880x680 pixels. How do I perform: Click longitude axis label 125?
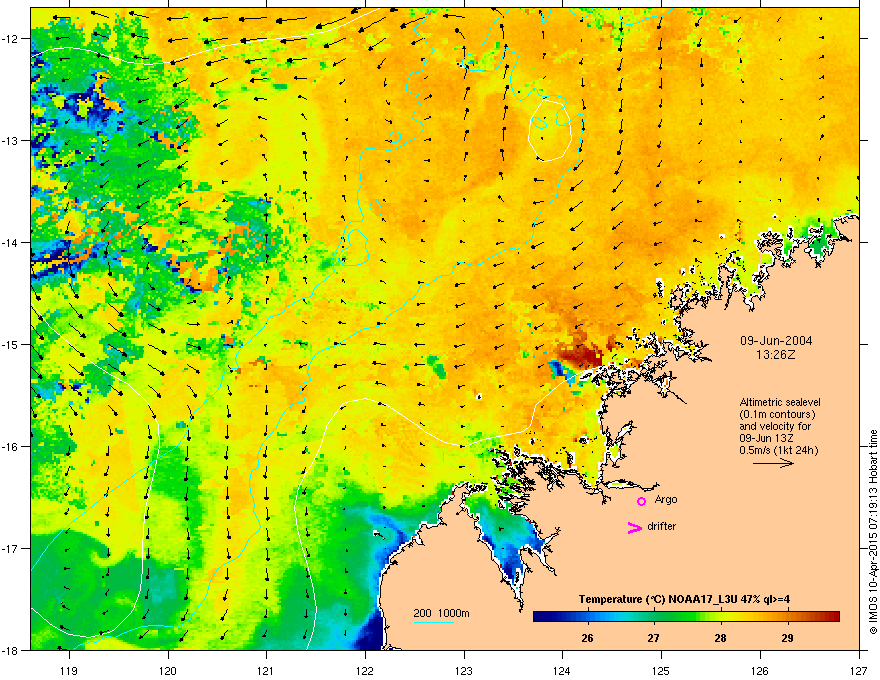coord(661,670)
